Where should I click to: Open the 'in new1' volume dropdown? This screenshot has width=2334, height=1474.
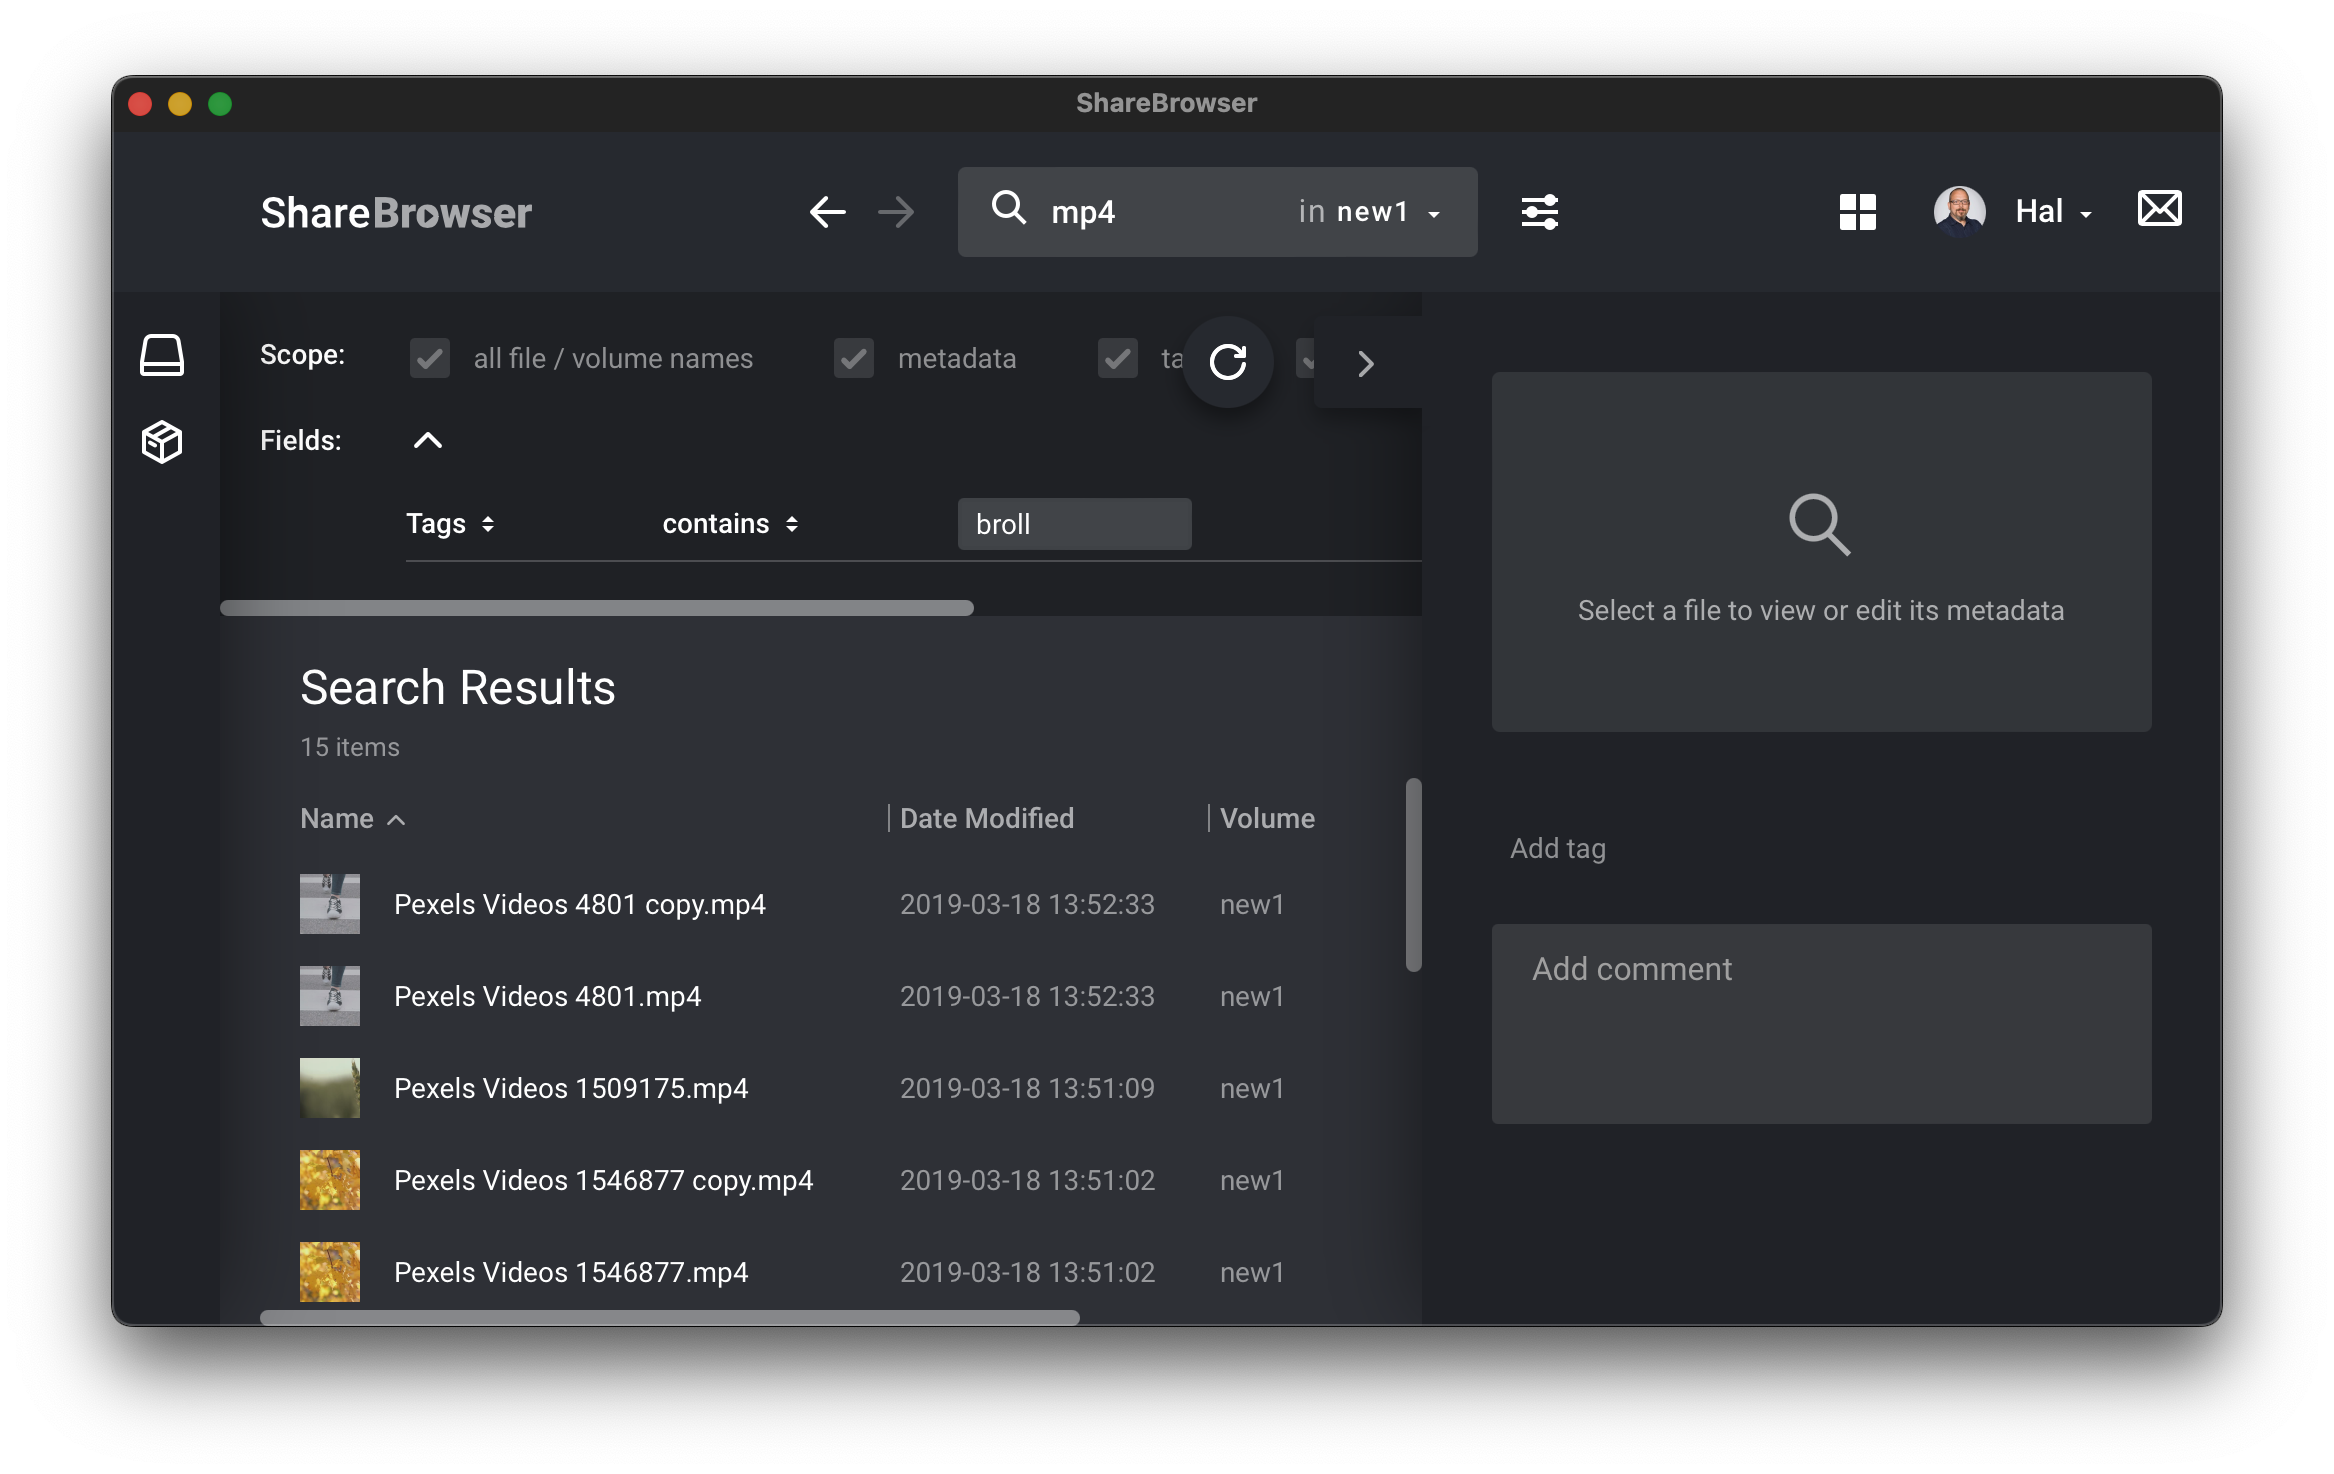tap(1369, 212)
